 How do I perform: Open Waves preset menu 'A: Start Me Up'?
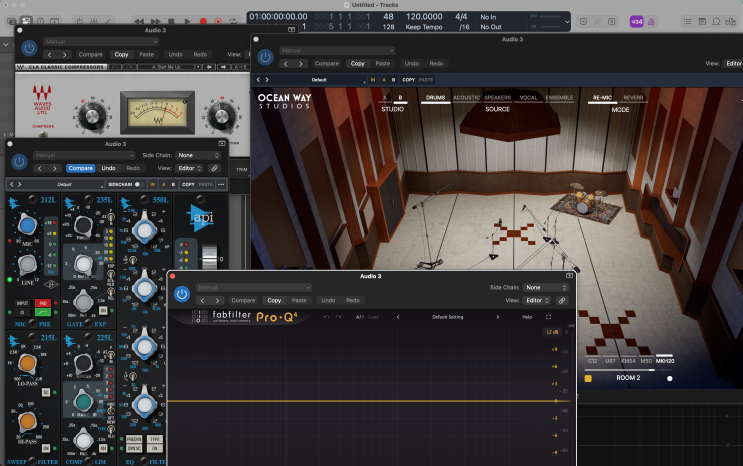[168, 67]
